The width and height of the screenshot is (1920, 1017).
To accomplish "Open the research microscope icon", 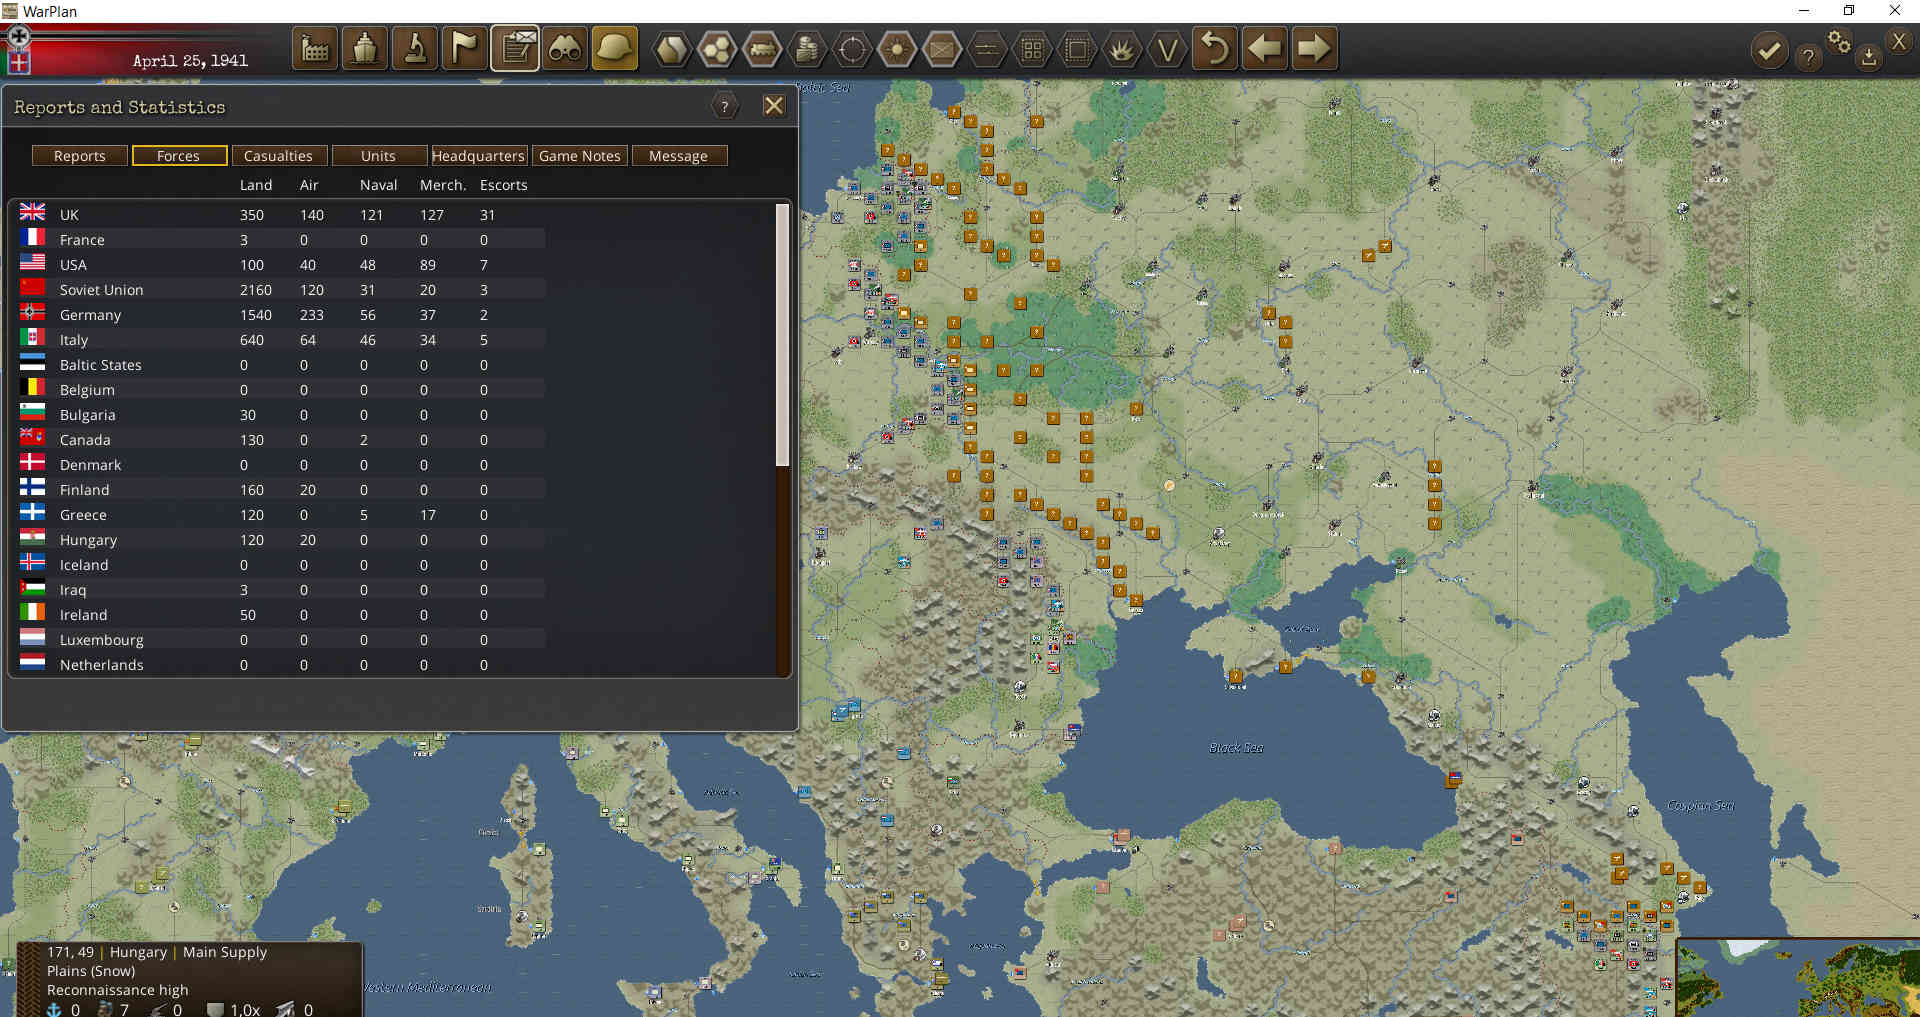I will (x=415, y=48).
